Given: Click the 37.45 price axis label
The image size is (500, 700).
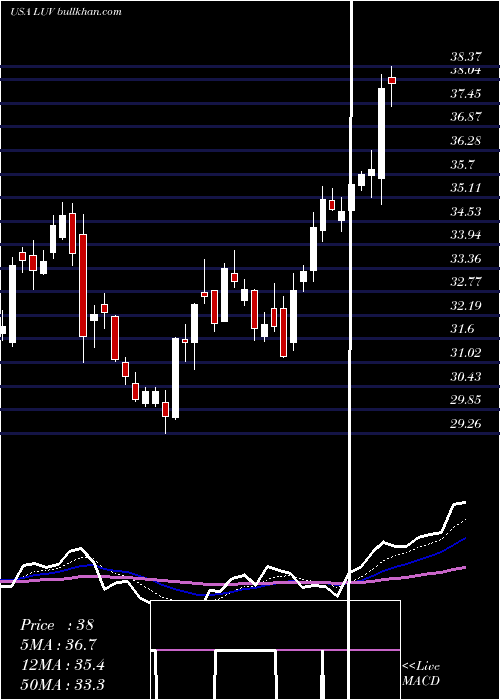Looking at the screenshot, I should [x=466, y=94].
